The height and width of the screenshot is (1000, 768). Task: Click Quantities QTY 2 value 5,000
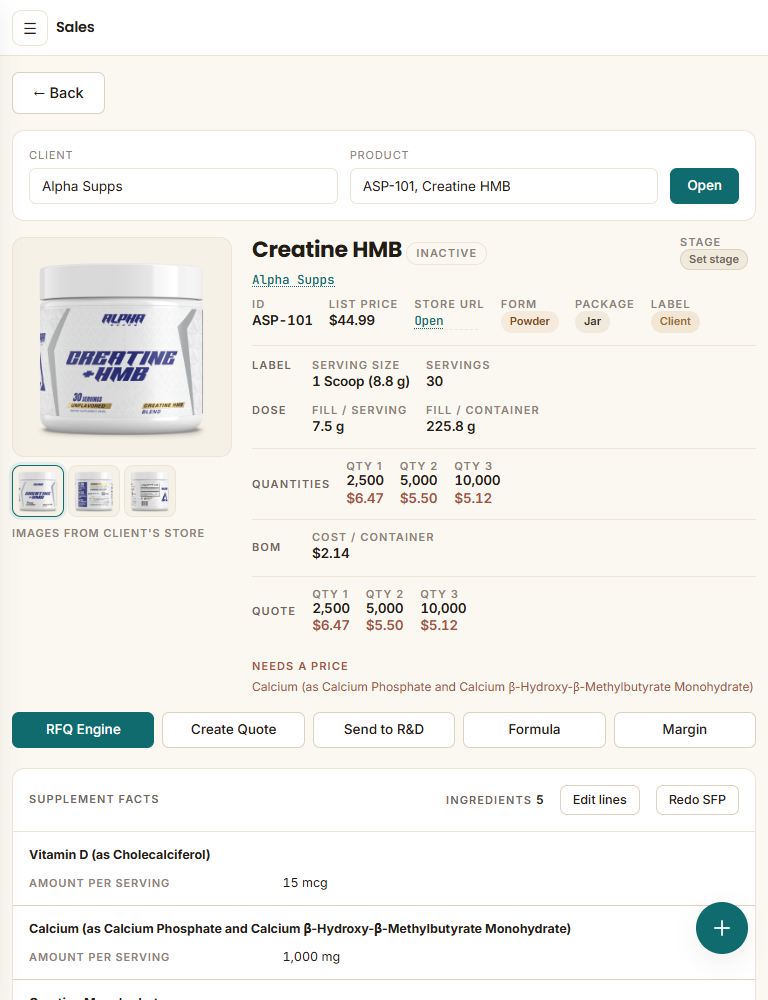click(418, 480)
